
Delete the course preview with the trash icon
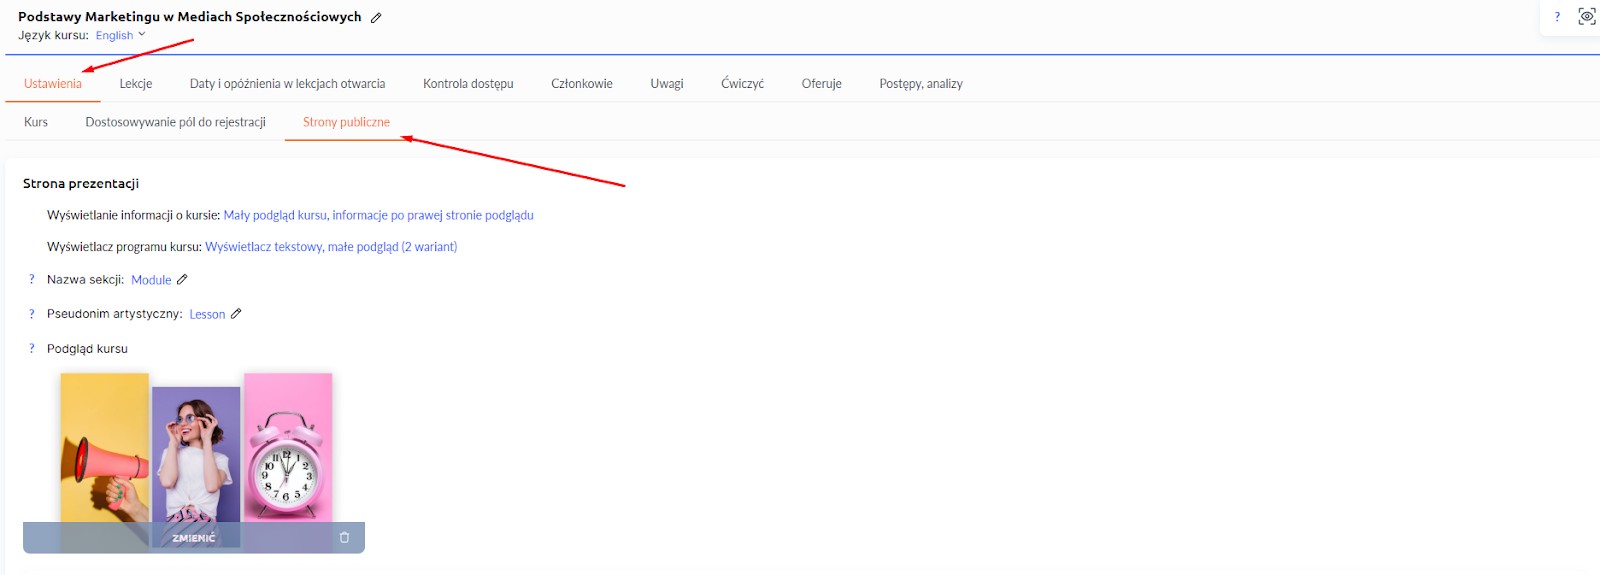click(345, 537)
